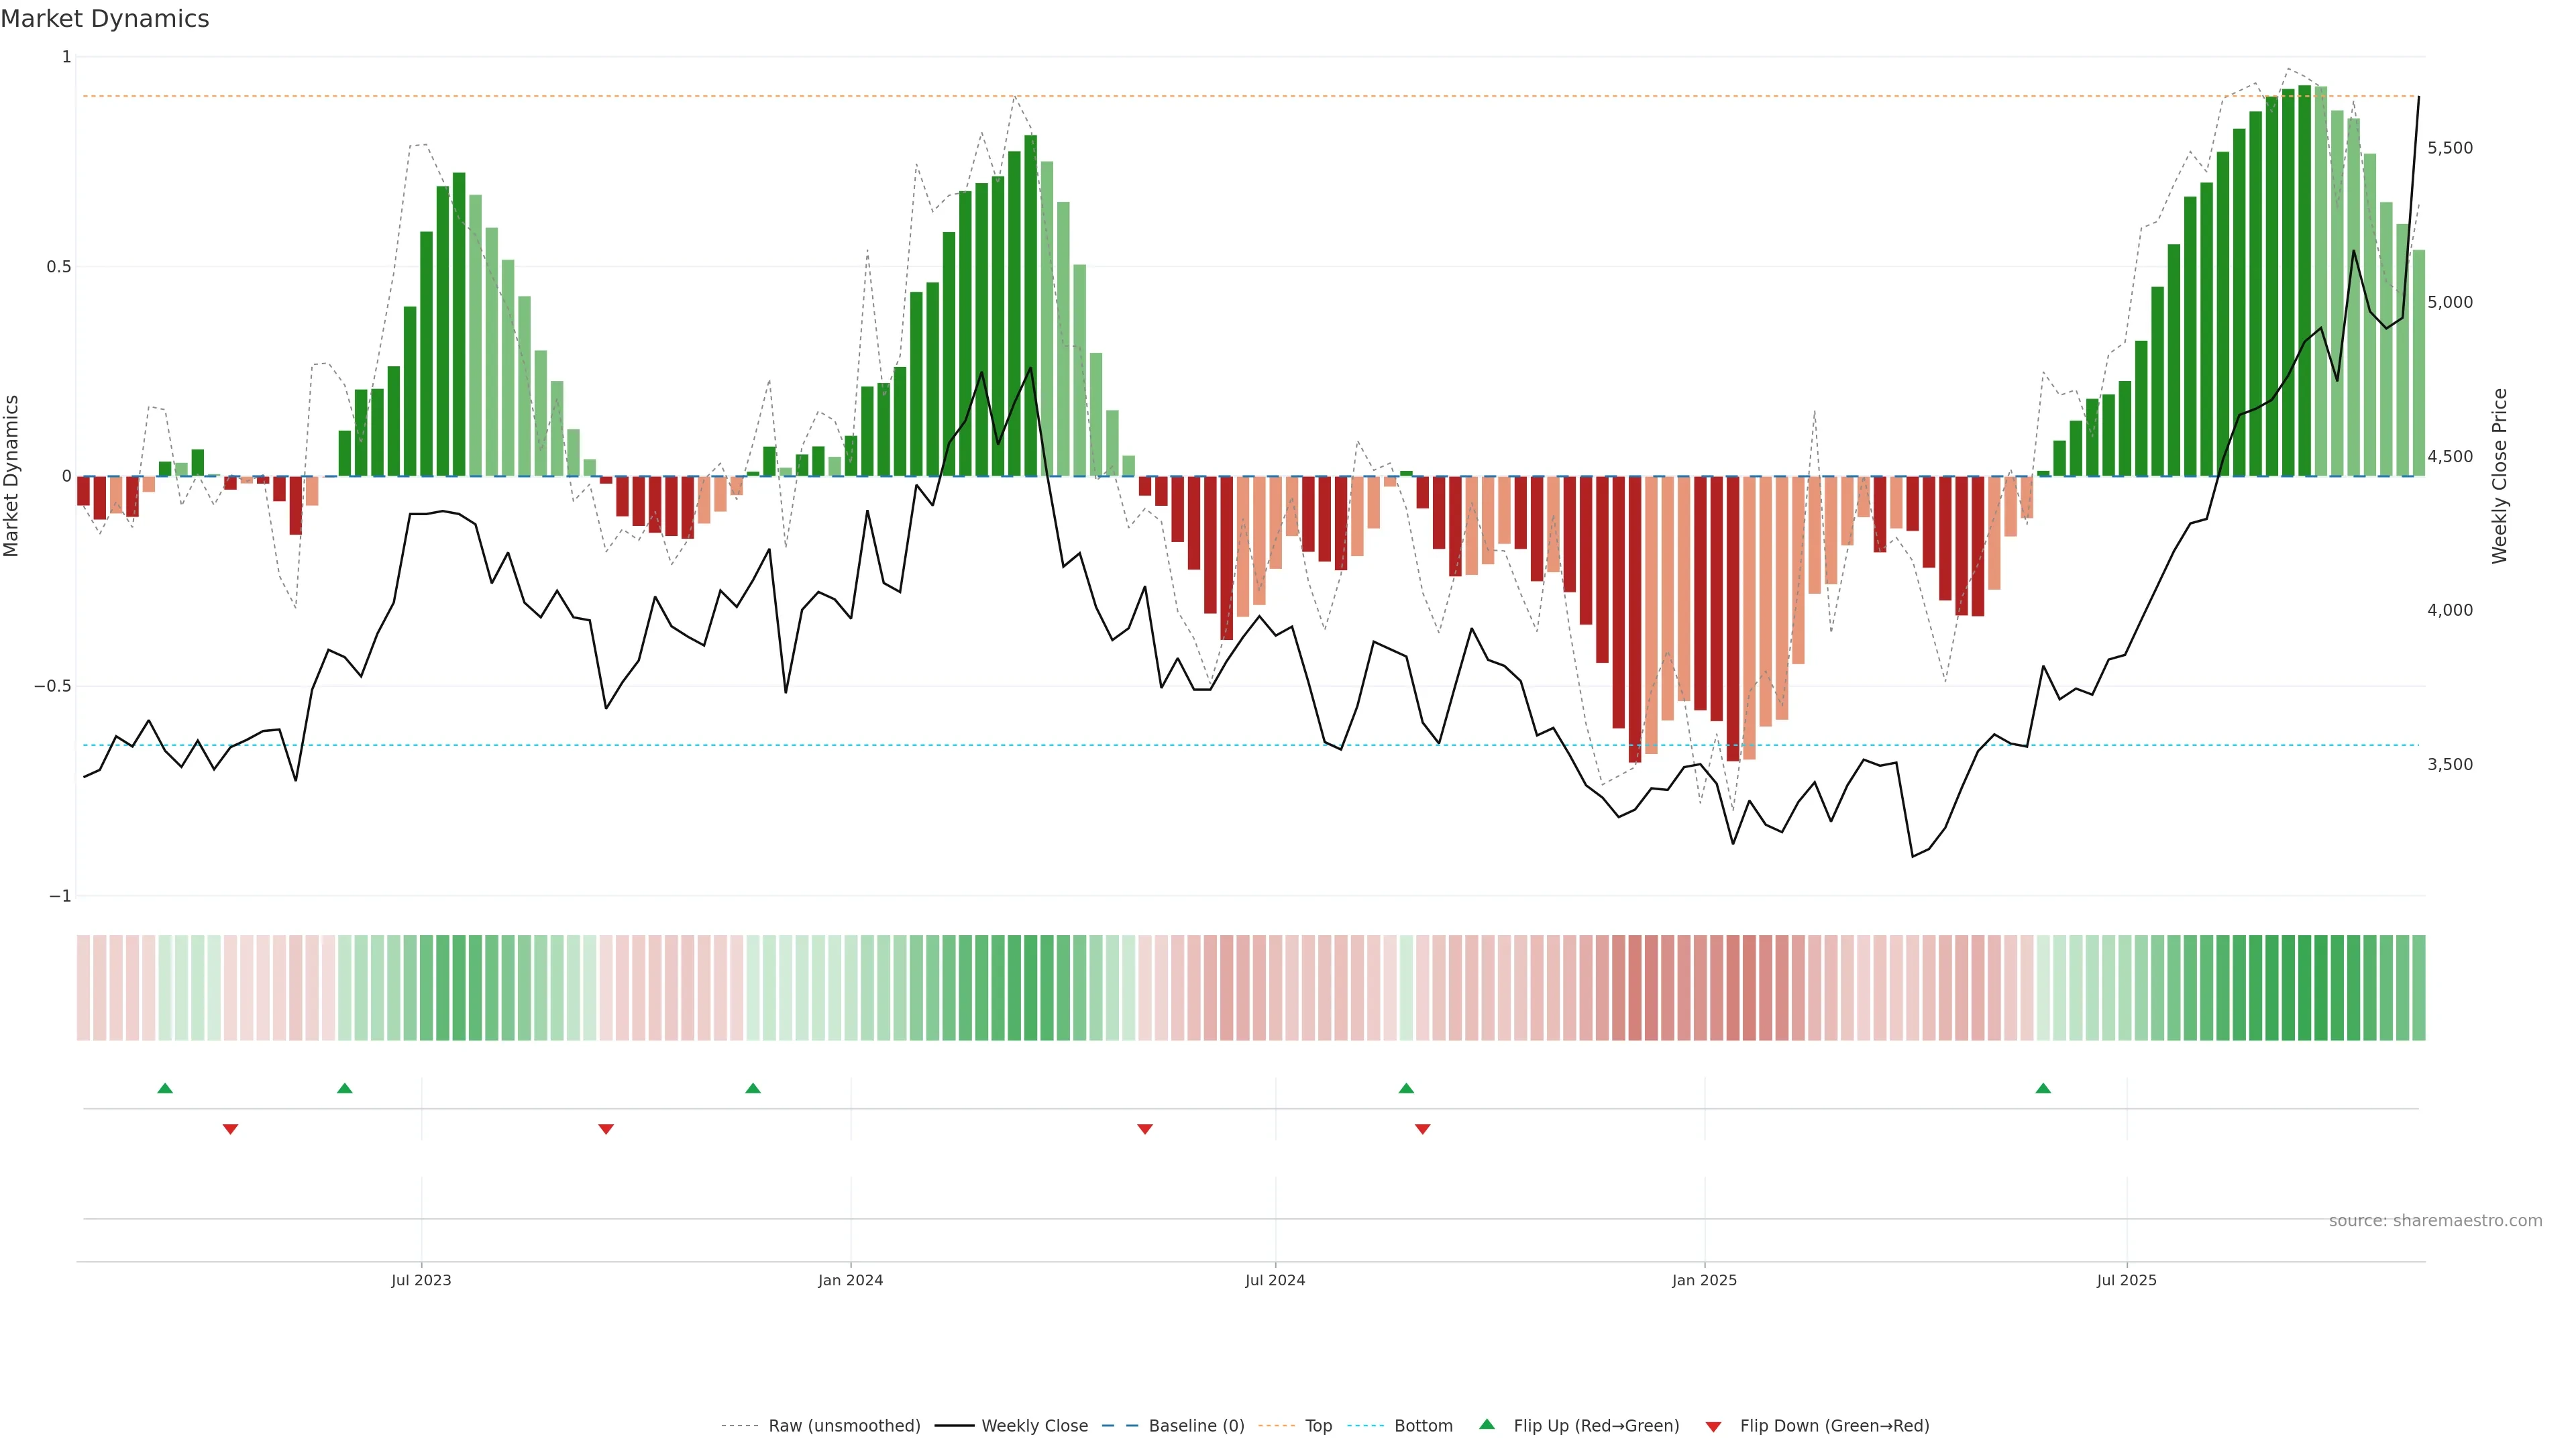The height and width of the screenshot is (1449, 2576).
Task: Click the 5,500 Weekly Close Price axis tick
Action: 2450,148
